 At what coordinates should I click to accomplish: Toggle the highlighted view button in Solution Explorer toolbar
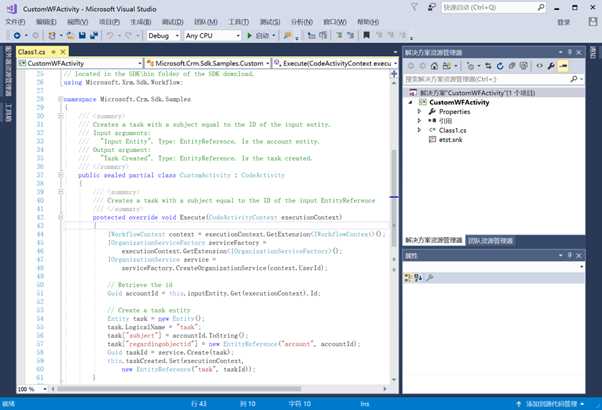coord(563,66)
